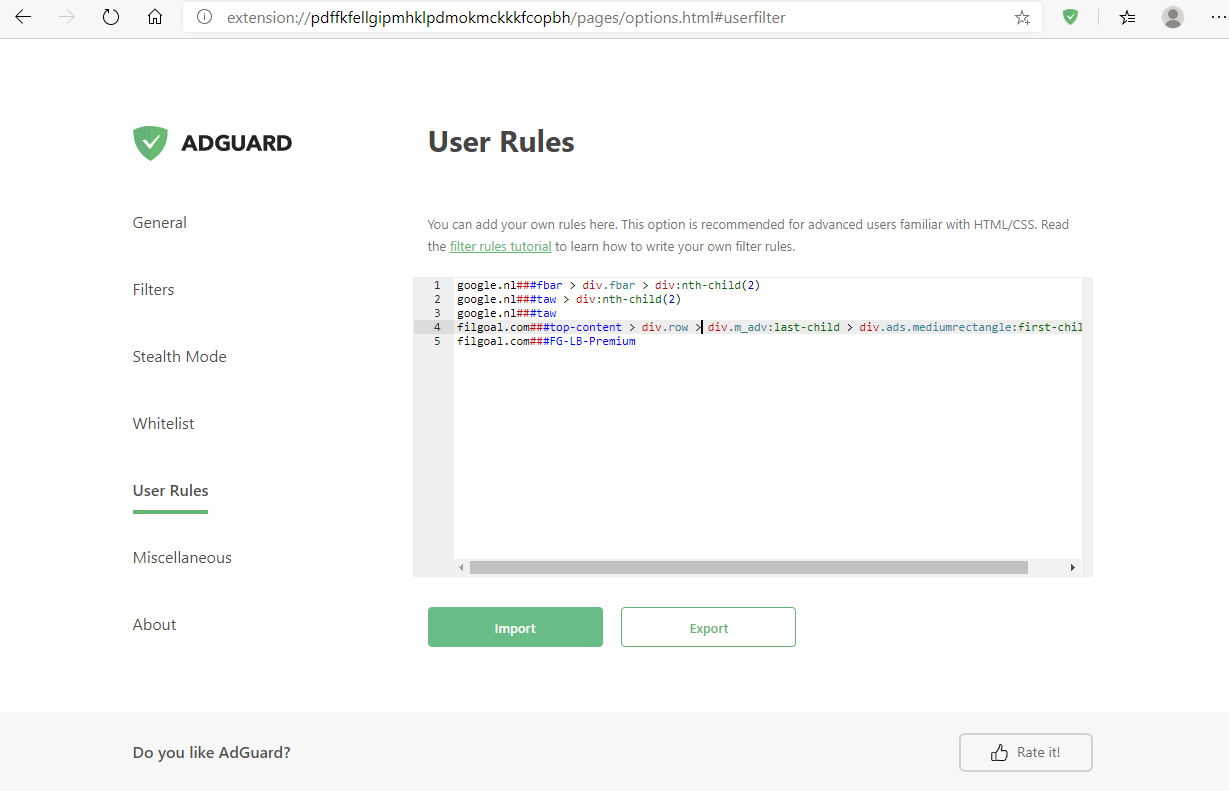Click the address bar URL field
The height and width of the screenshot is (791, 1229).
coord(610,17)
